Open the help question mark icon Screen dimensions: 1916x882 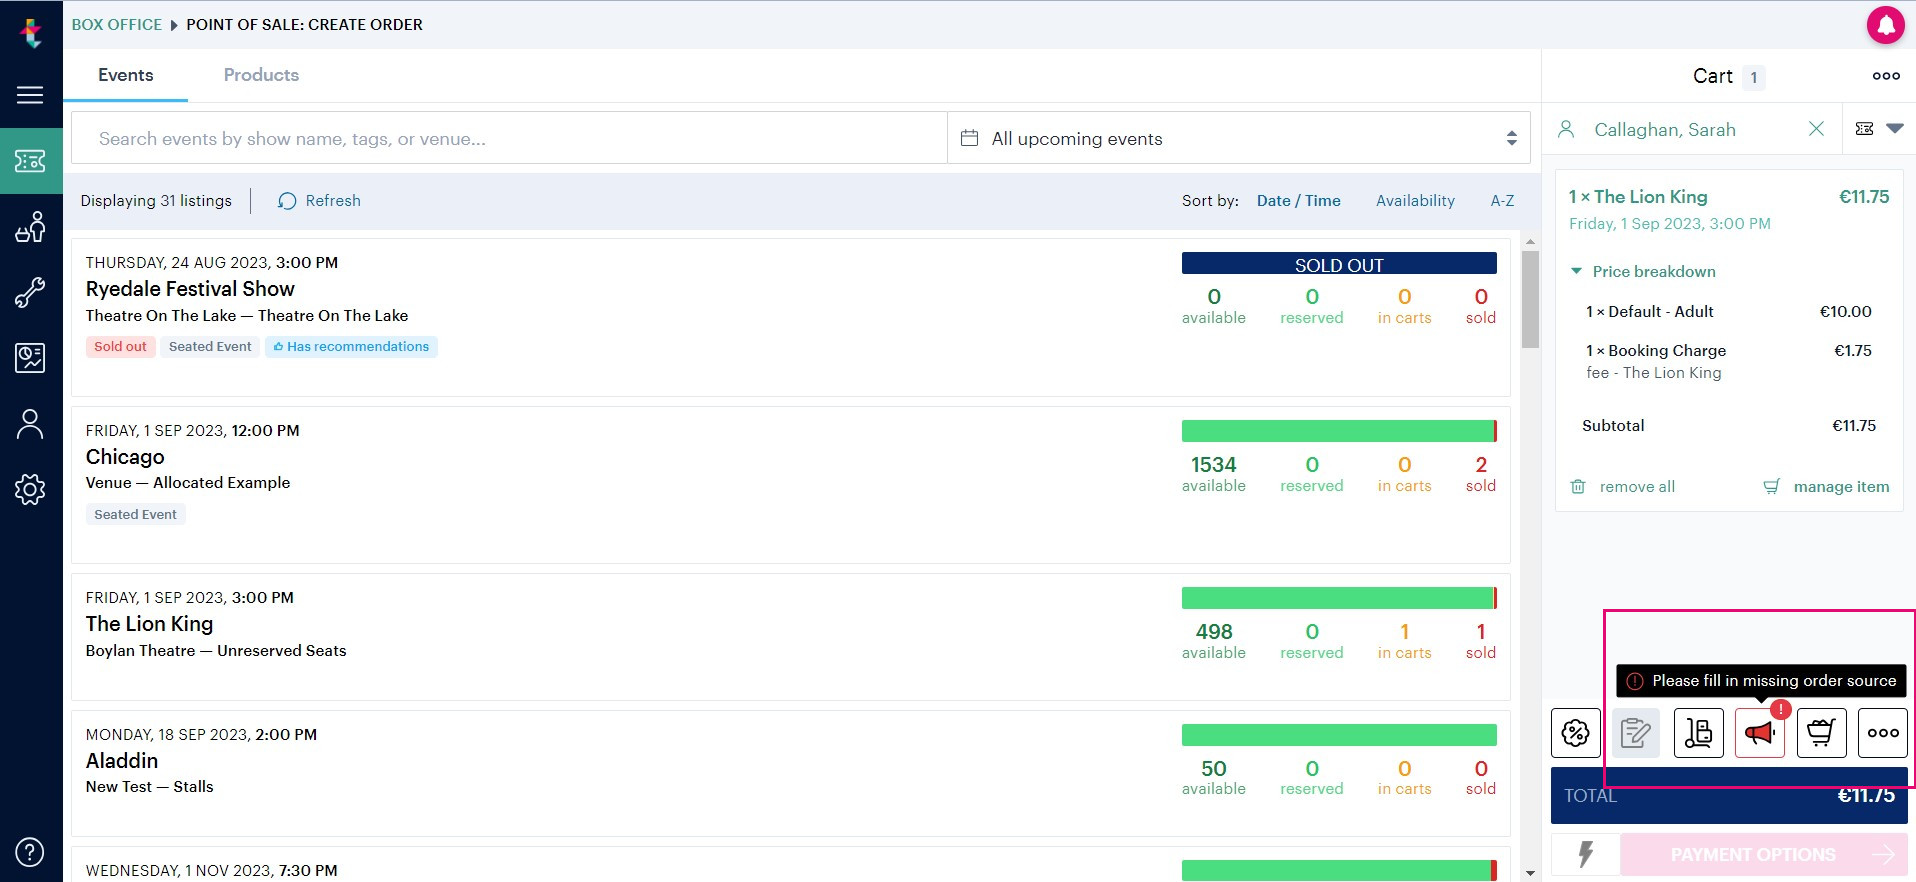click(x=30, y=852)
